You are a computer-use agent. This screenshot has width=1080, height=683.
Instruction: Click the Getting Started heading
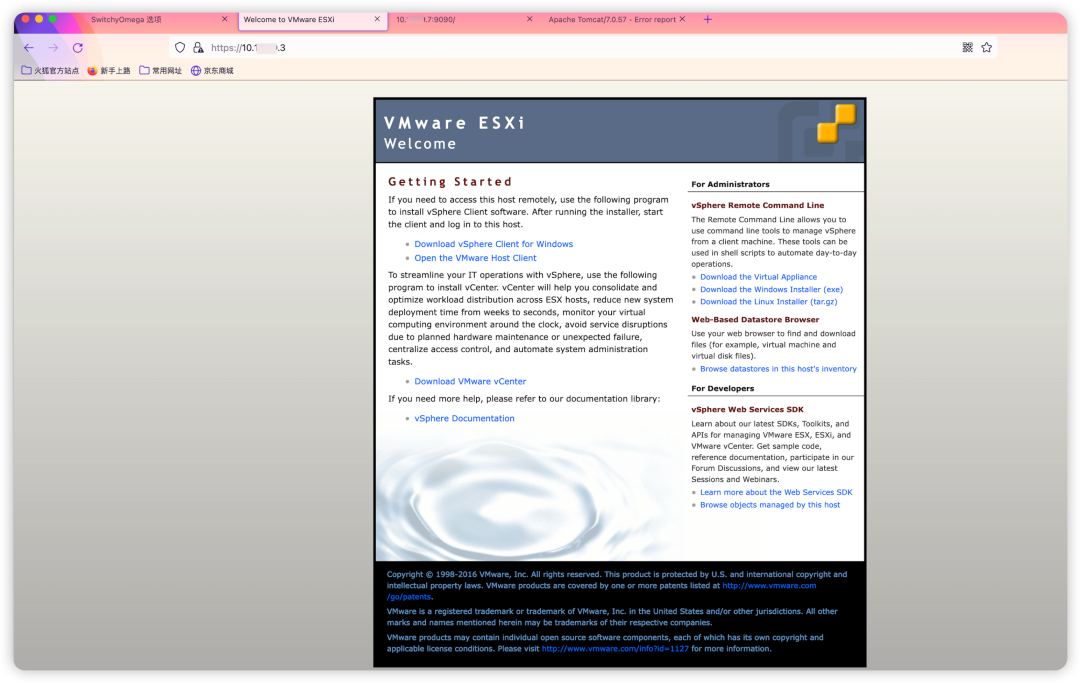pos(450,182)
